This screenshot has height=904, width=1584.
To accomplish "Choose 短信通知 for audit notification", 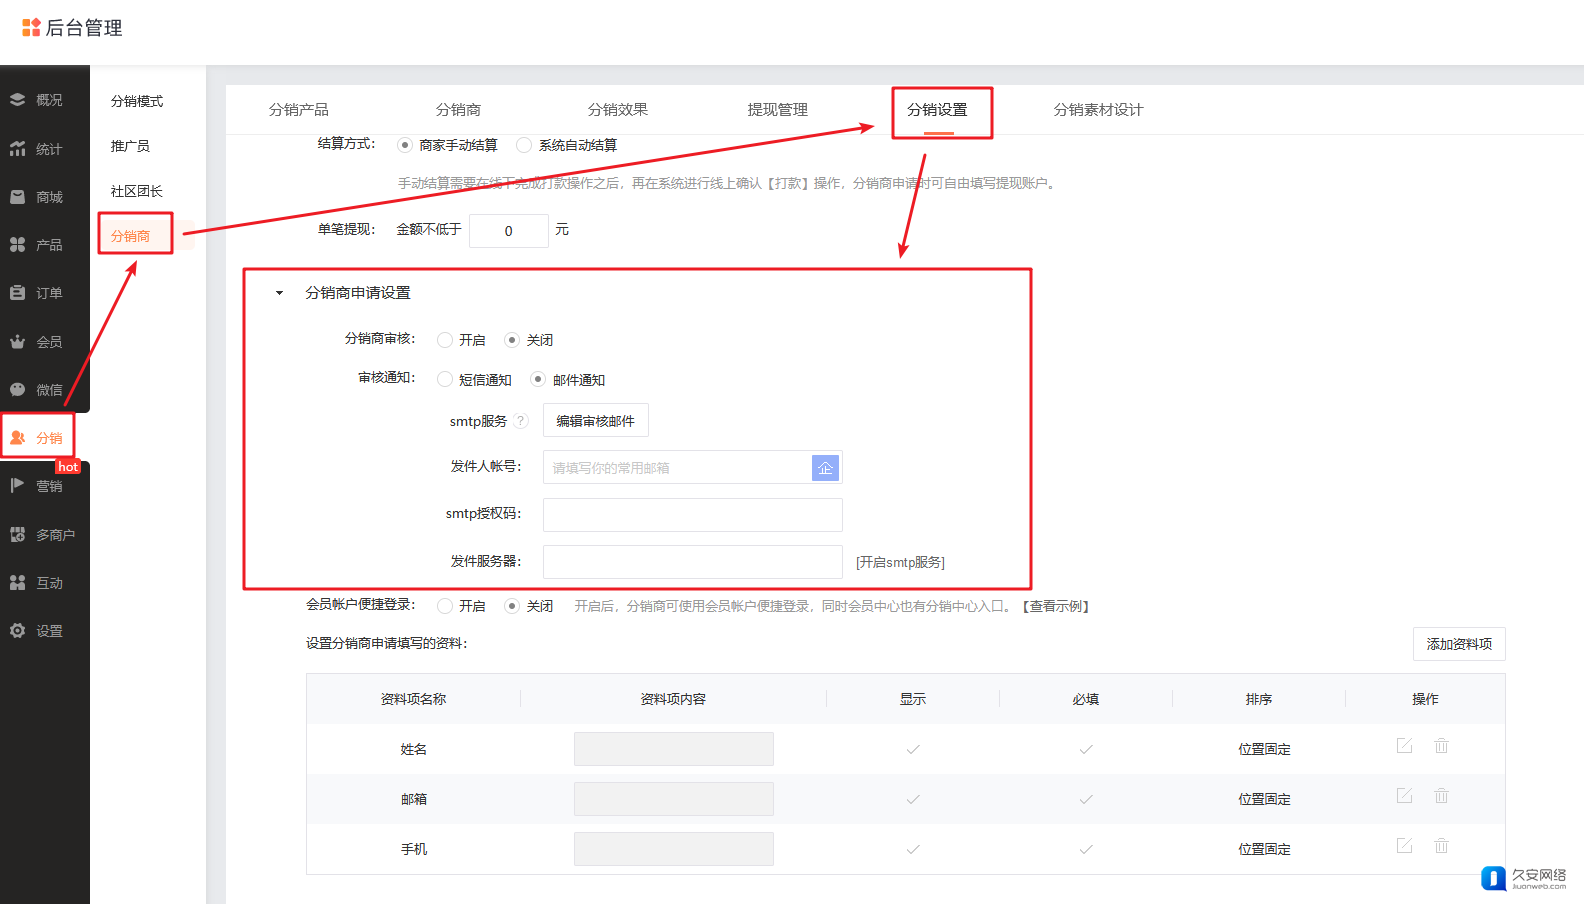I will pyautogui.click(x=445, y=380).
